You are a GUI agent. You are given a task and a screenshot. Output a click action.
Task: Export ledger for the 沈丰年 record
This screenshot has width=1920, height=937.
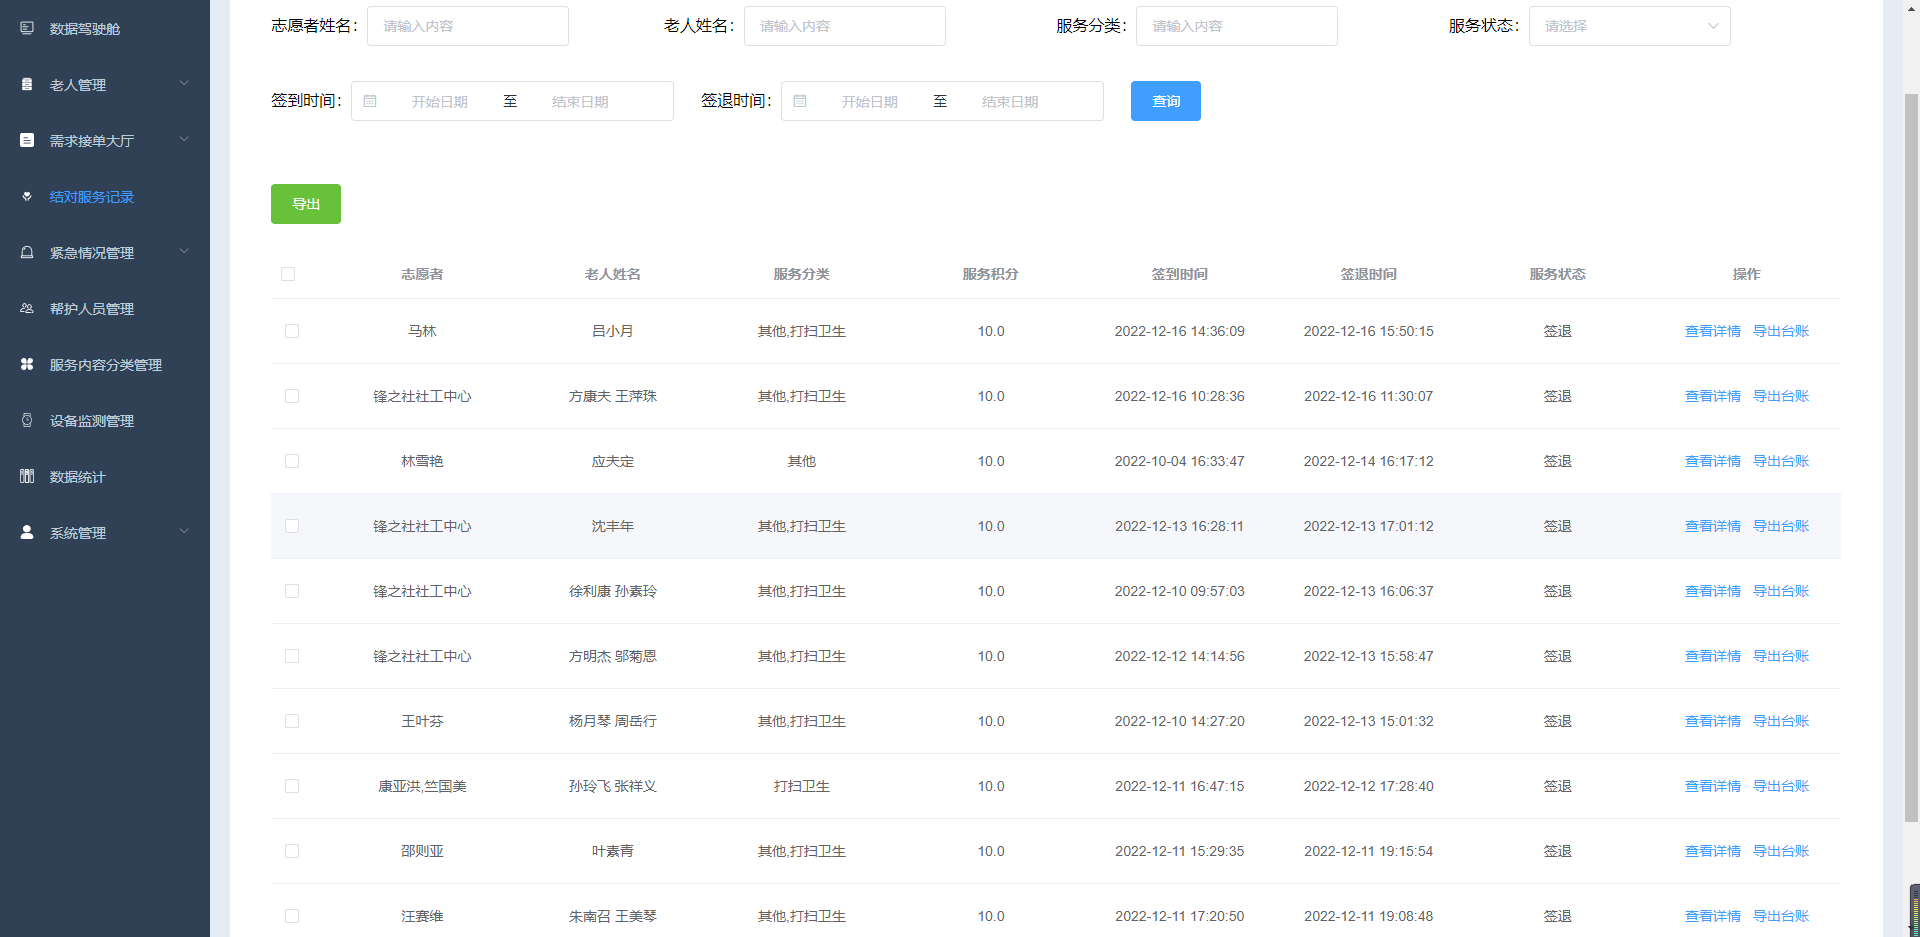point(1781,526)
